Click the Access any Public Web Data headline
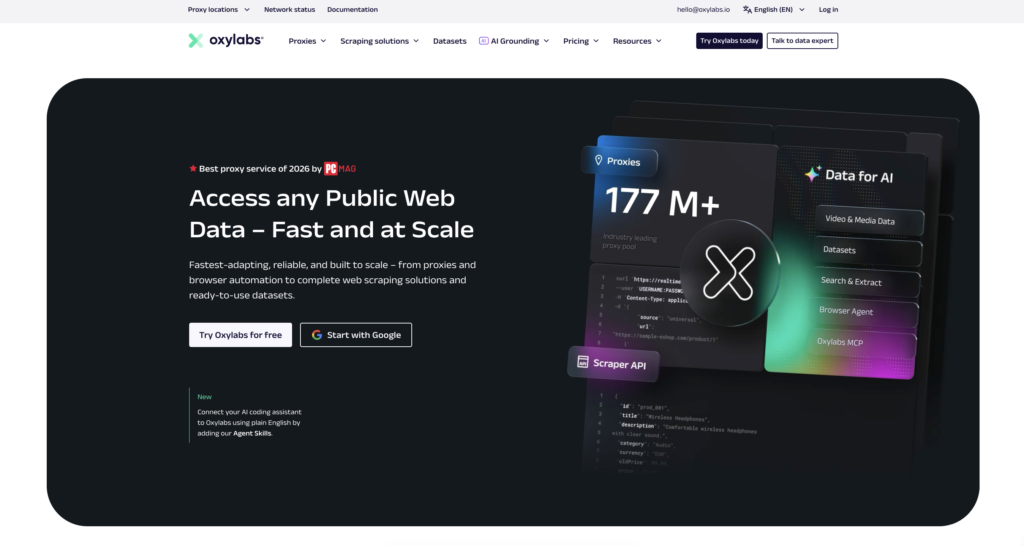The image size is (1024, 546). click(x=331, y=214)
